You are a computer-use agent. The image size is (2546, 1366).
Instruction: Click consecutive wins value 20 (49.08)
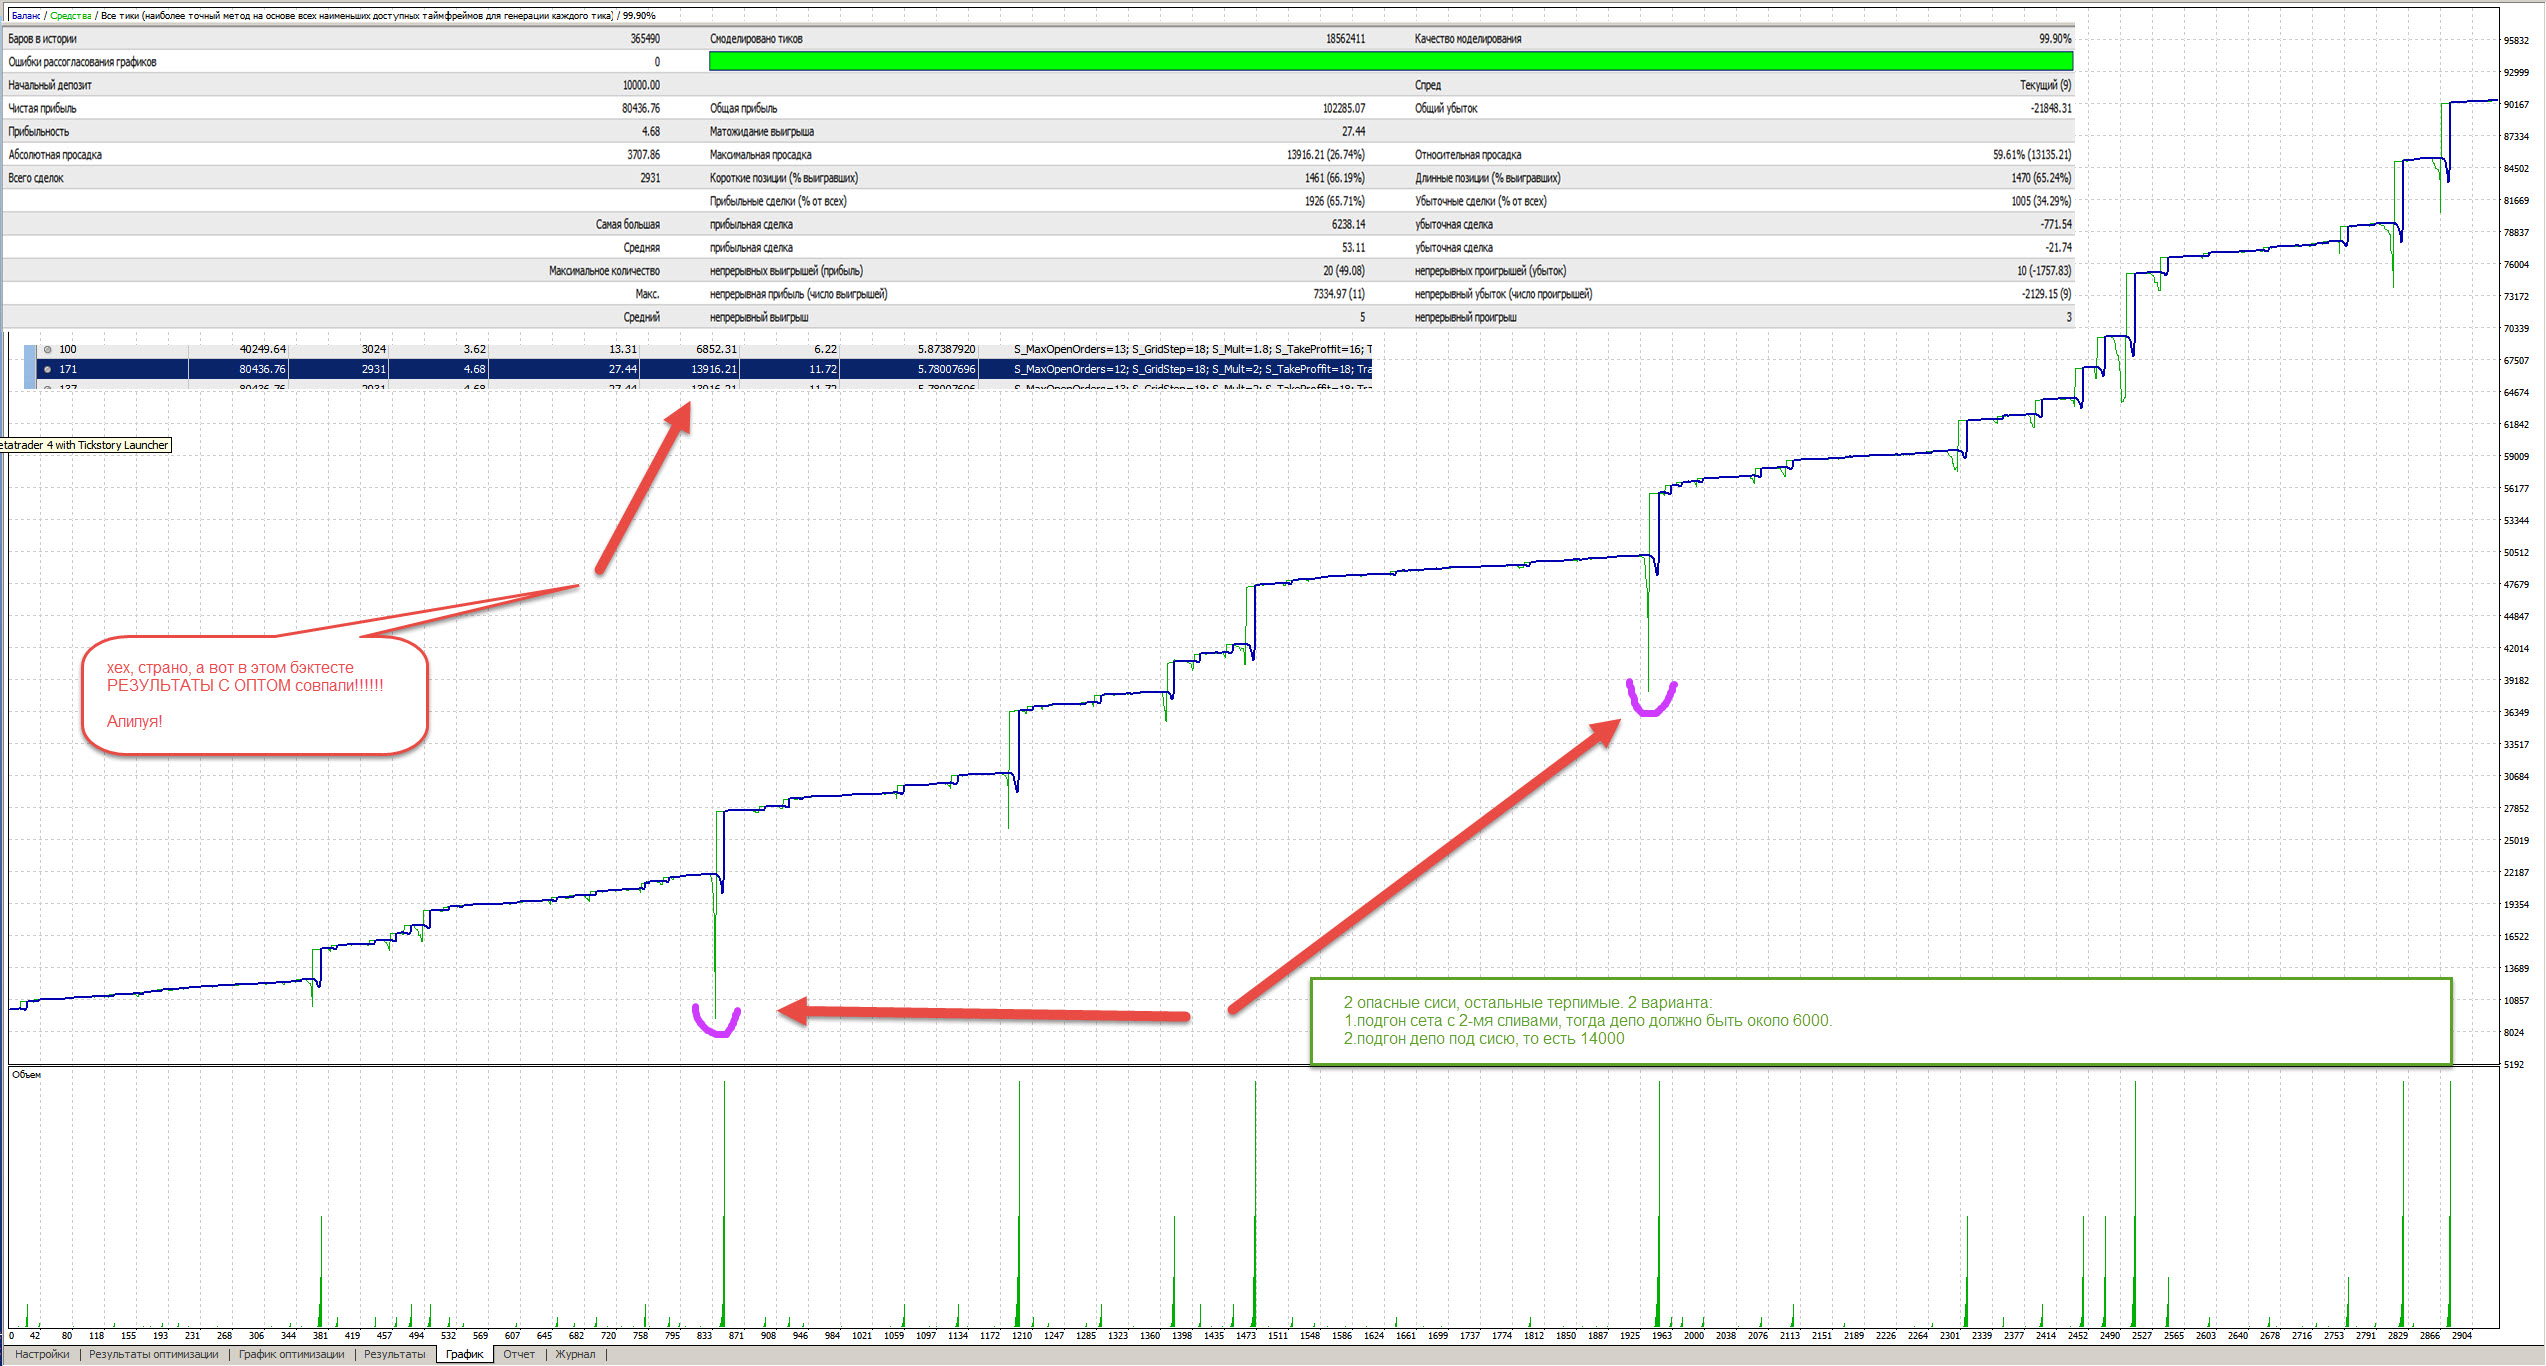pyautogui.click(x=1343, y=270)
